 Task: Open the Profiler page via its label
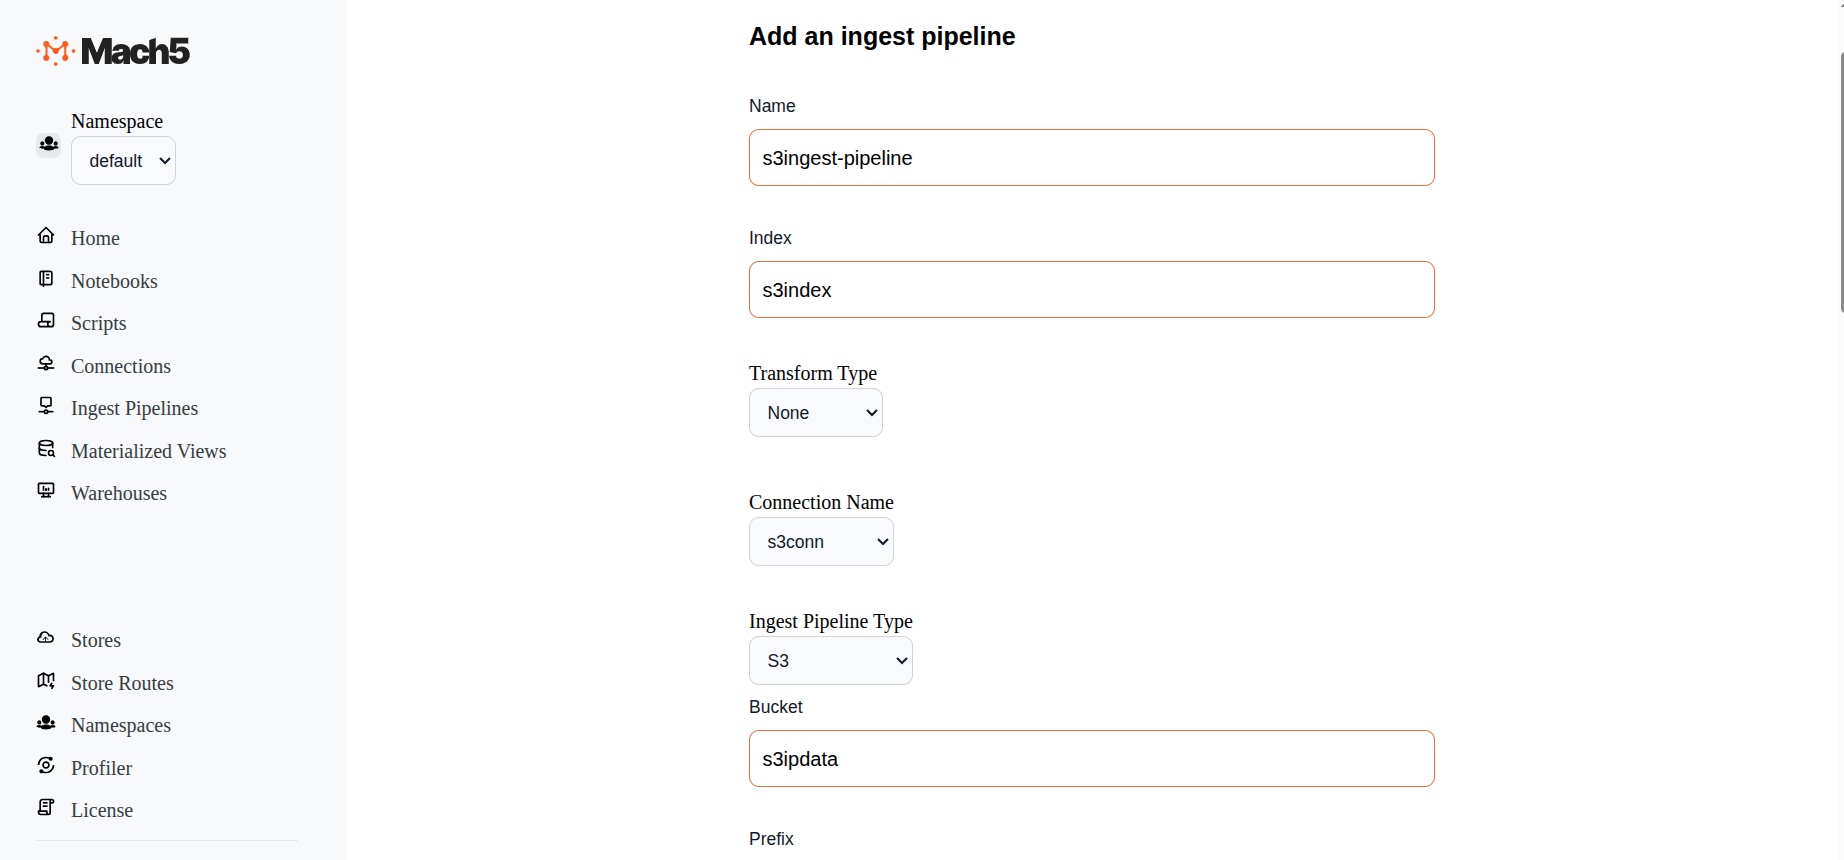click(101, 768)
